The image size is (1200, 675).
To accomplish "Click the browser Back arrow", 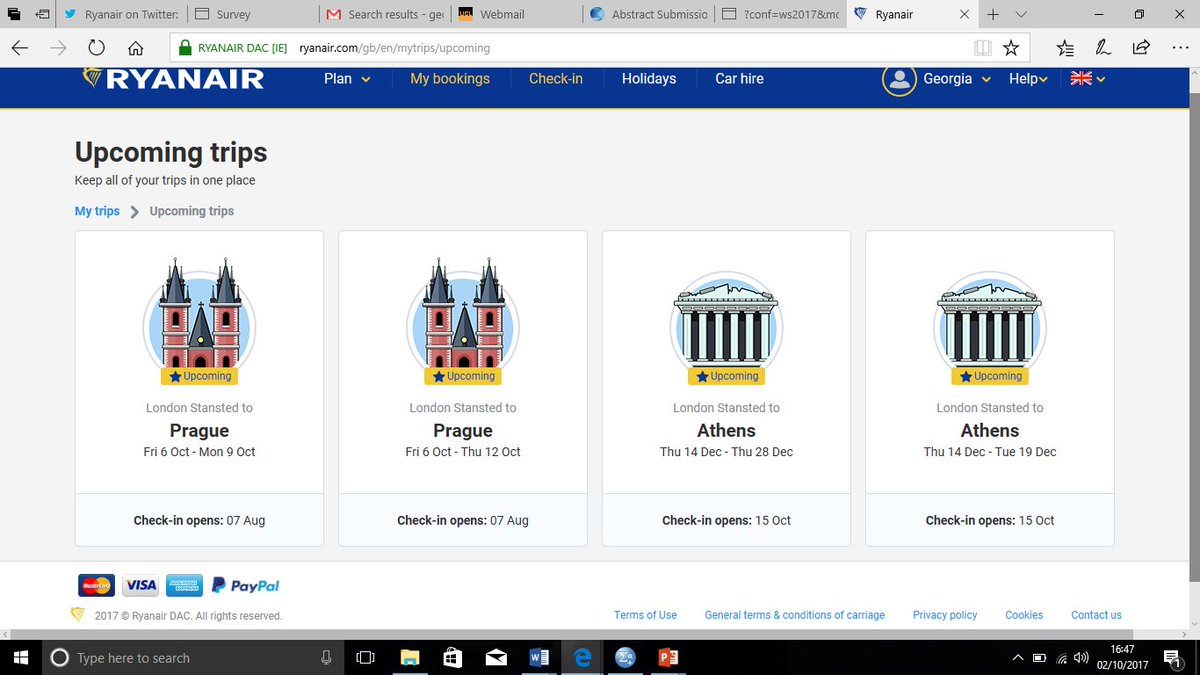I will [x=20, y=48].
